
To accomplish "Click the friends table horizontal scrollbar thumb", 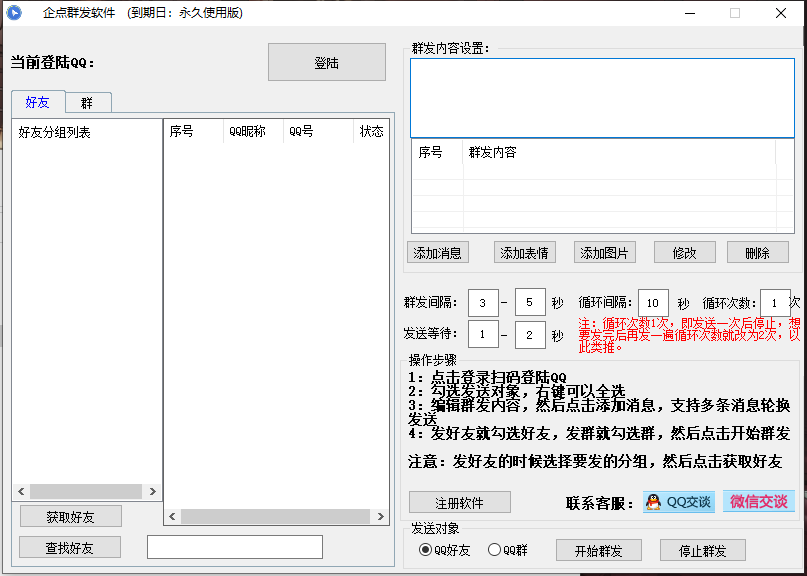I will click(275, 516).
